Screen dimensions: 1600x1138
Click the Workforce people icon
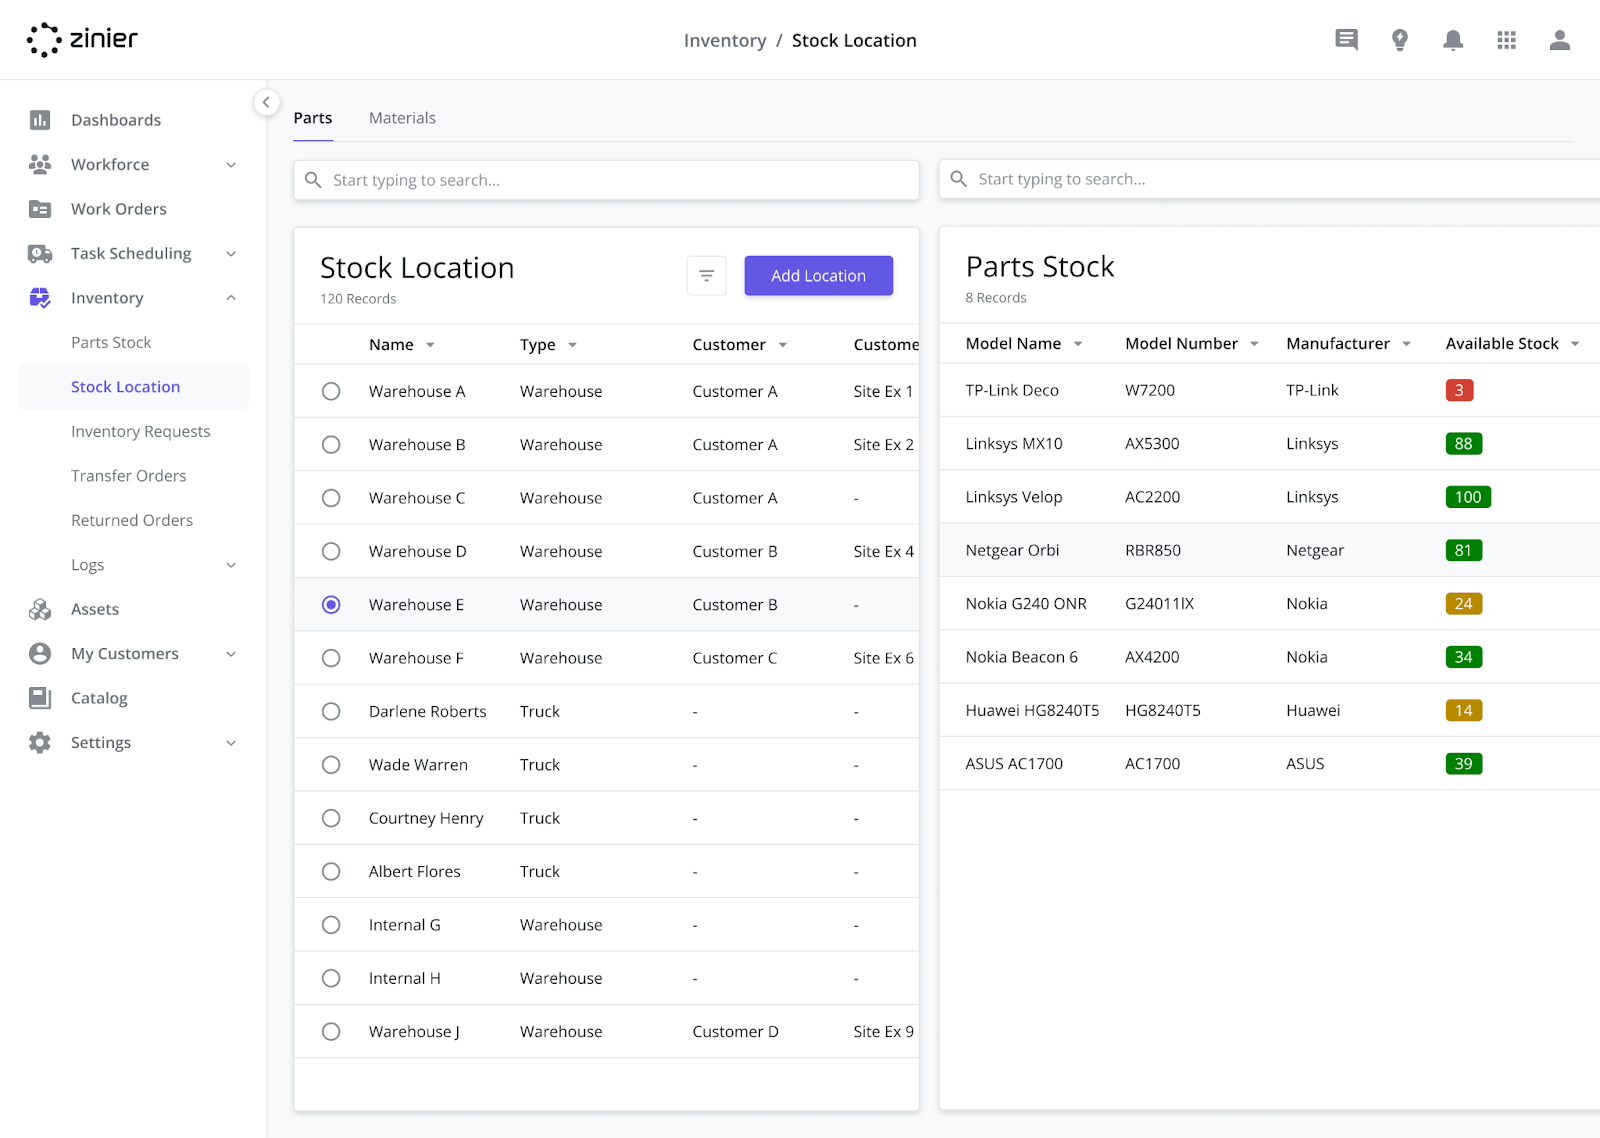point(40,164)
